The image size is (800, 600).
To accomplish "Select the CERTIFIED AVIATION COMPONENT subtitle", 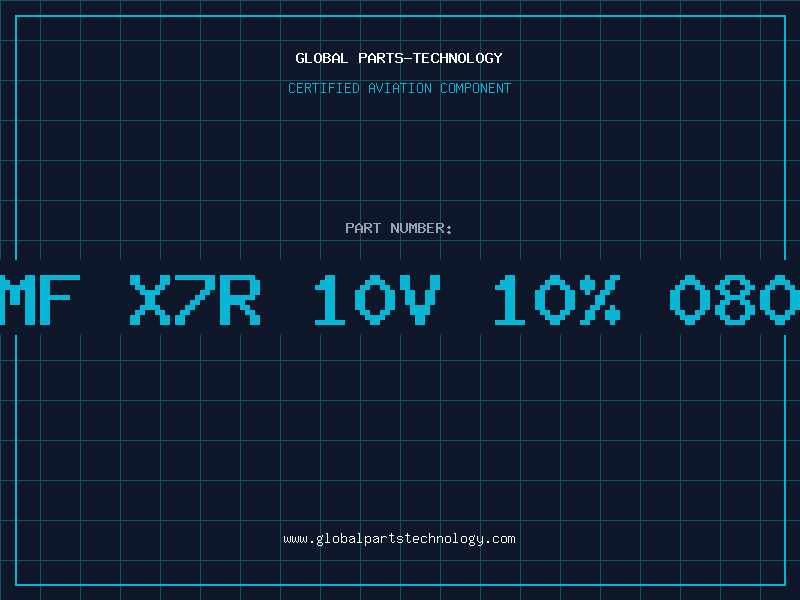I will point(399,88).
